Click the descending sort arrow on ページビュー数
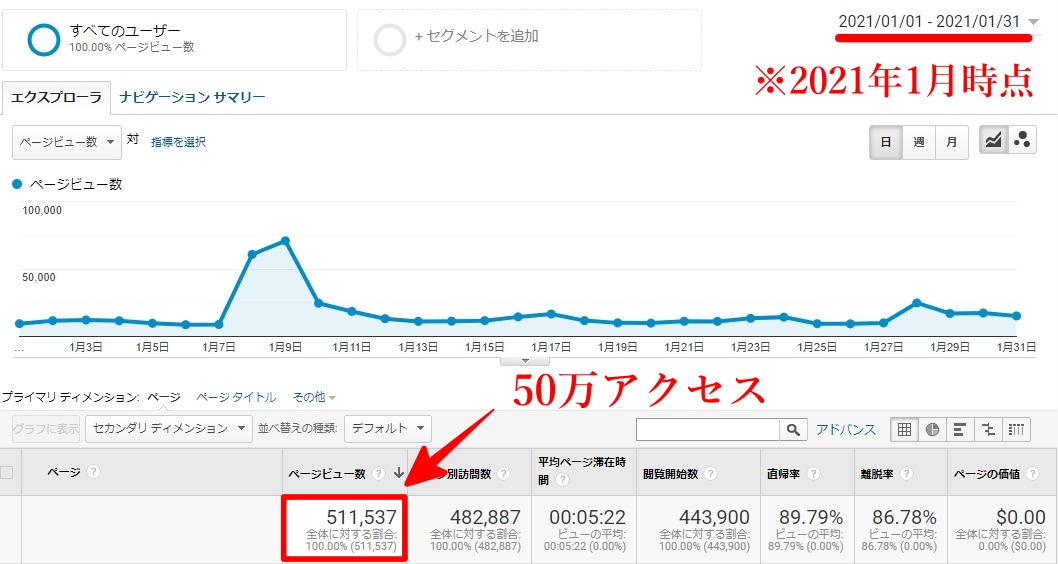The image size is (1058, 564). 399,474
